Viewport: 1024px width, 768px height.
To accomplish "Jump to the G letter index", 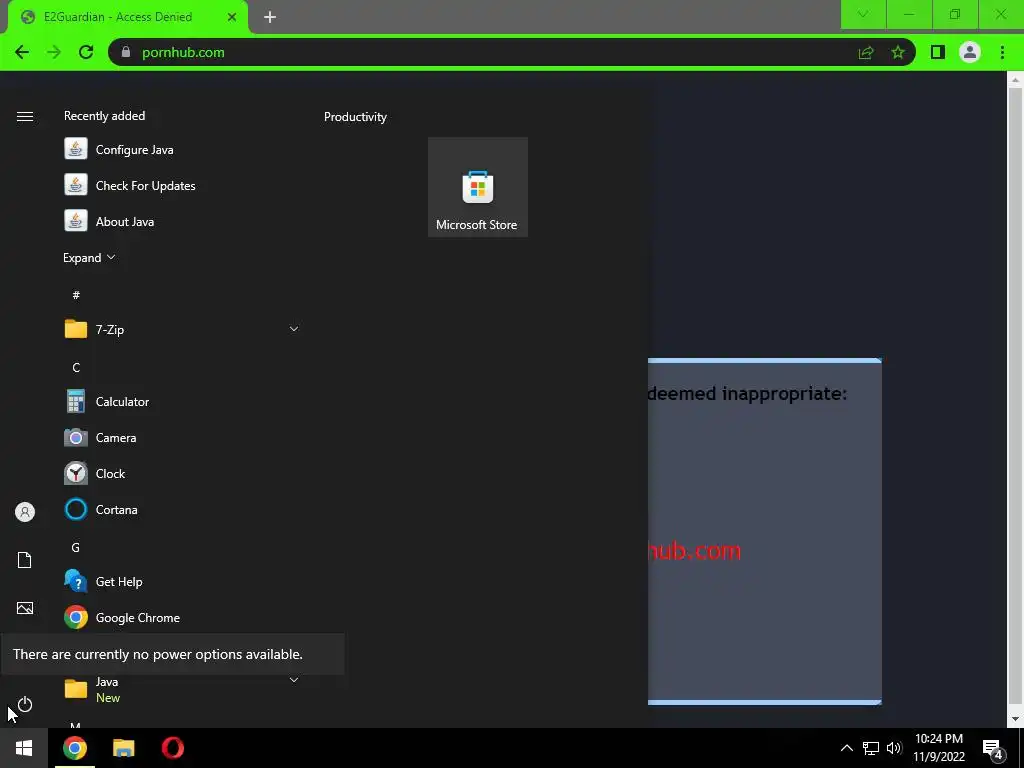I will [76, 547].
